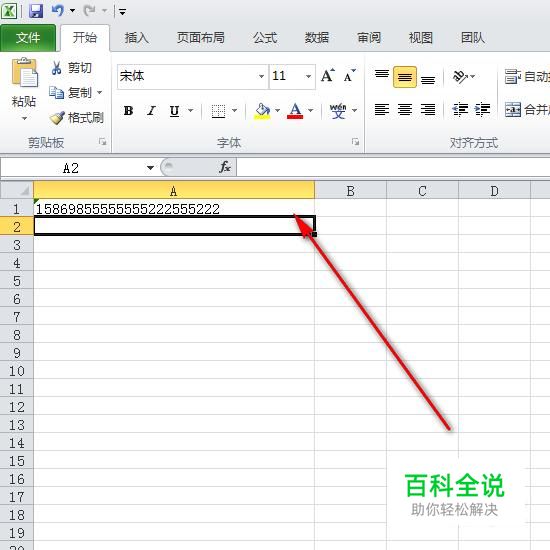The height and width of the screenshot is (550, 550).
Task: Open the 页面布局 tab
Action: 201,38
